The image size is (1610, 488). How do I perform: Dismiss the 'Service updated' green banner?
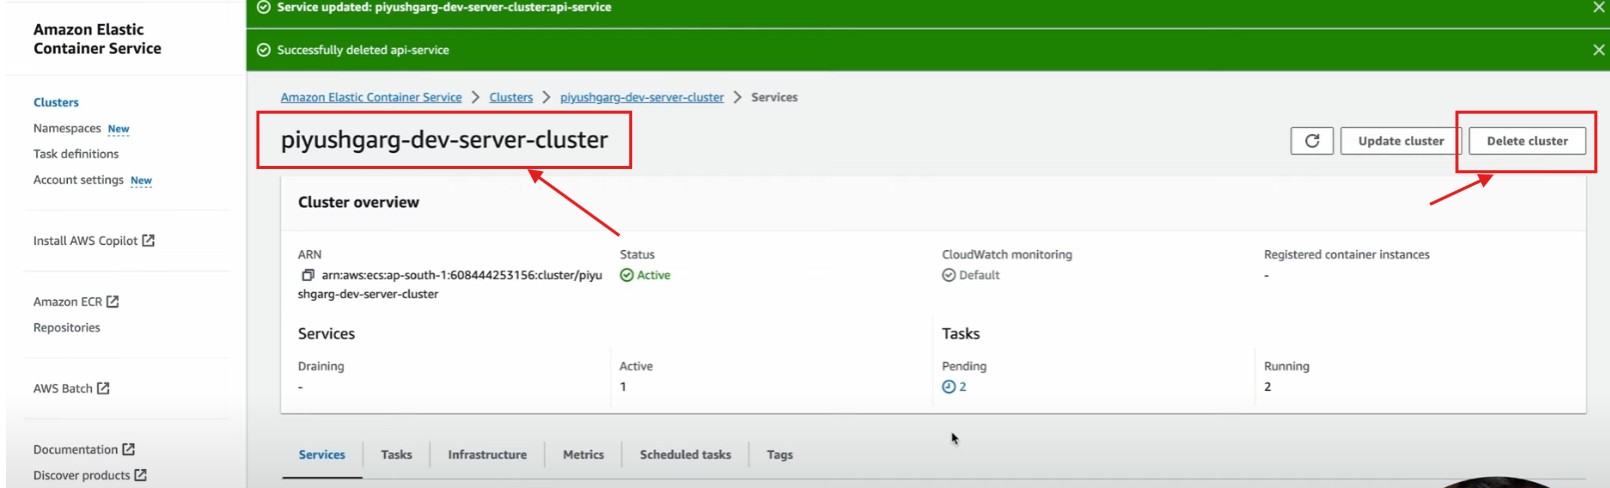tap(1598, 7)
